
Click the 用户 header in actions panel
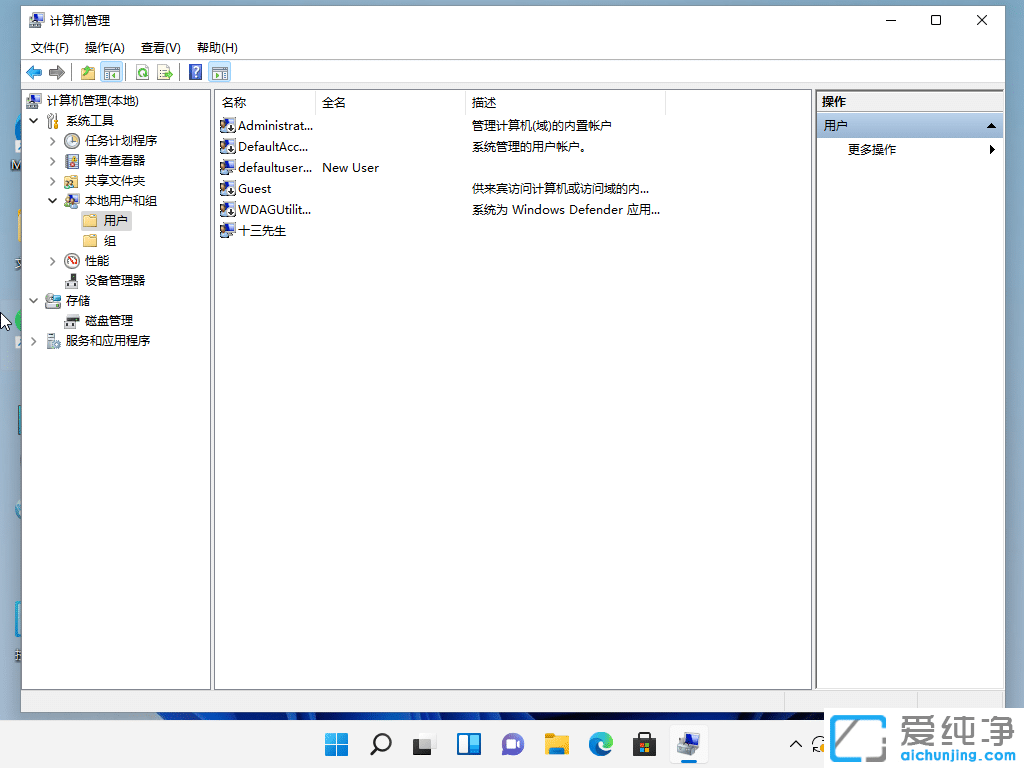[837, 125]
